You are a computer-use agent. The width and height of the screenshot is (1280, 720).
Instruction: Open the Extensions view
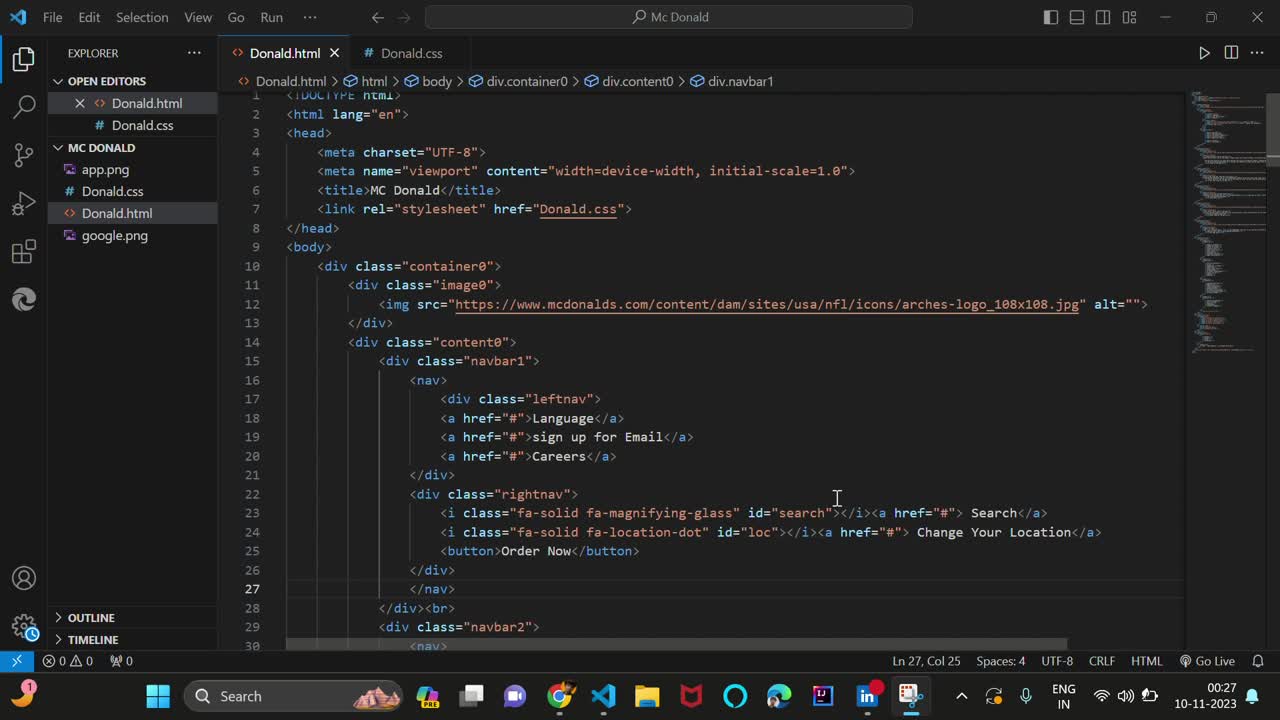pos(24,252)
